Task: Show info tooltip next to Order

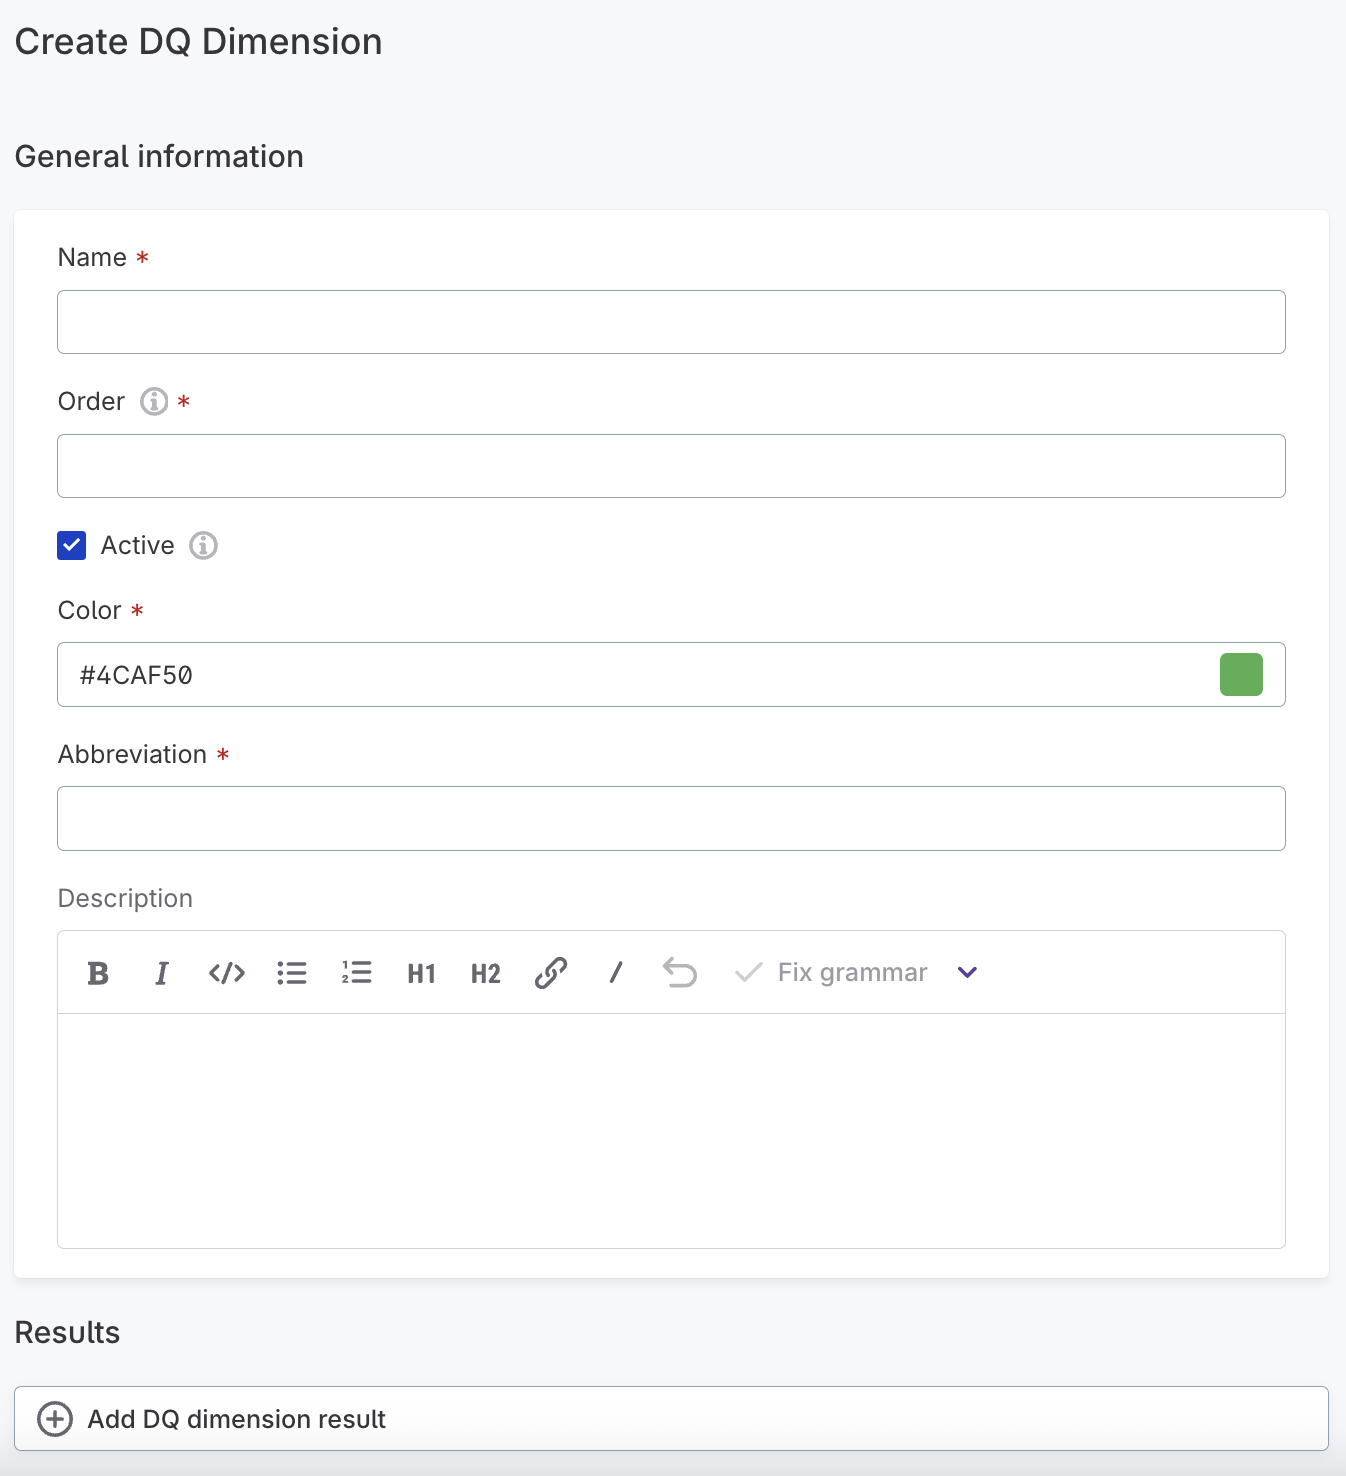Action: point(154,402)
